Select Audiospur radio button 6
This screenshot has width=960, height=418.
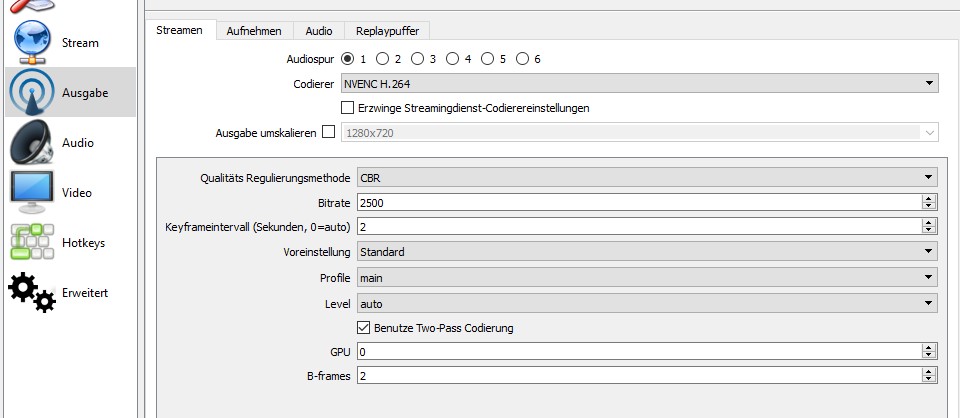521,59
